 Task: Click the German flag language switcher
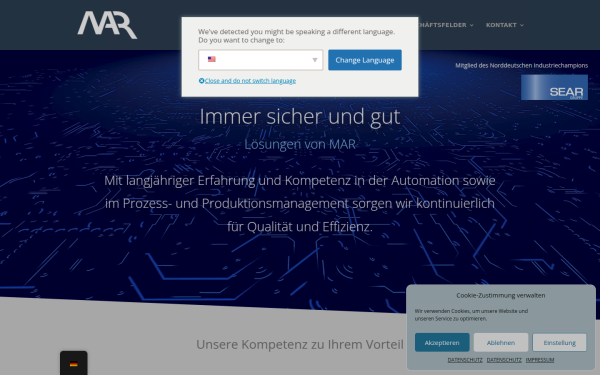(74, 364)
